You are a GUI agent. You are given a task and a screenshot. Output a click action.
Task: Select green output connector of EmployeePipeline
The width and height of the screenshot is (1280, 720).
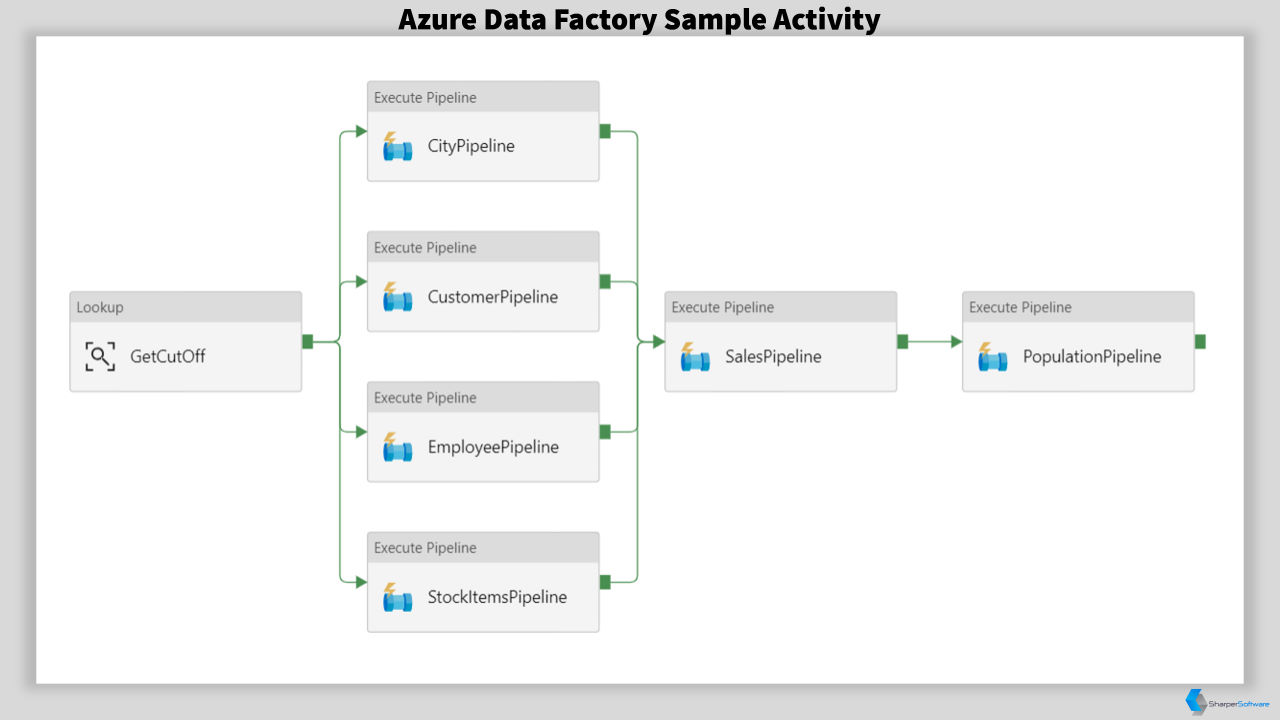(x=605, y=431)
